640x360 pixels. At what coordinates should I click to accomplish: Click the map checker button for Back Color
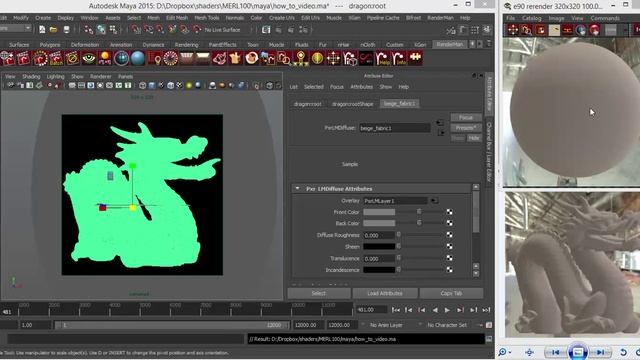(449, 223)
